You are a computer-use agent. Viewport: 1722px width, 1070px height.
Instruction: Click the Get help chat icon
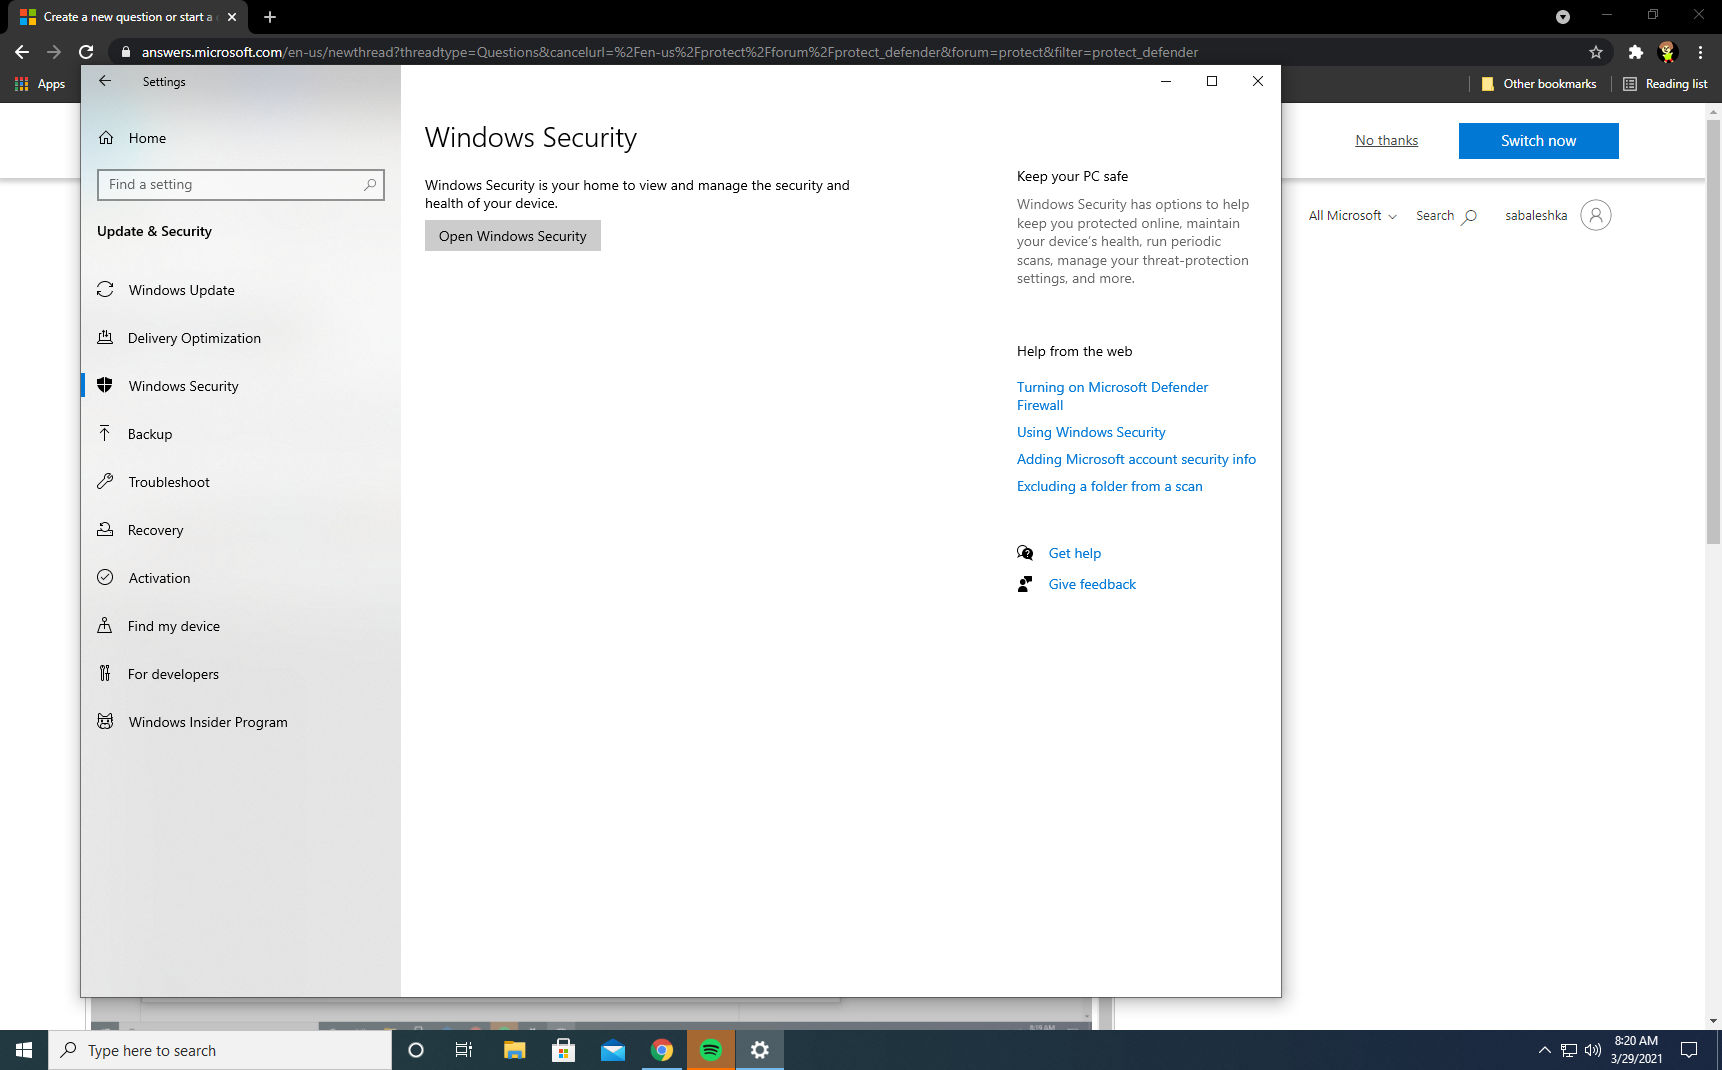(x=1025, y=553)
